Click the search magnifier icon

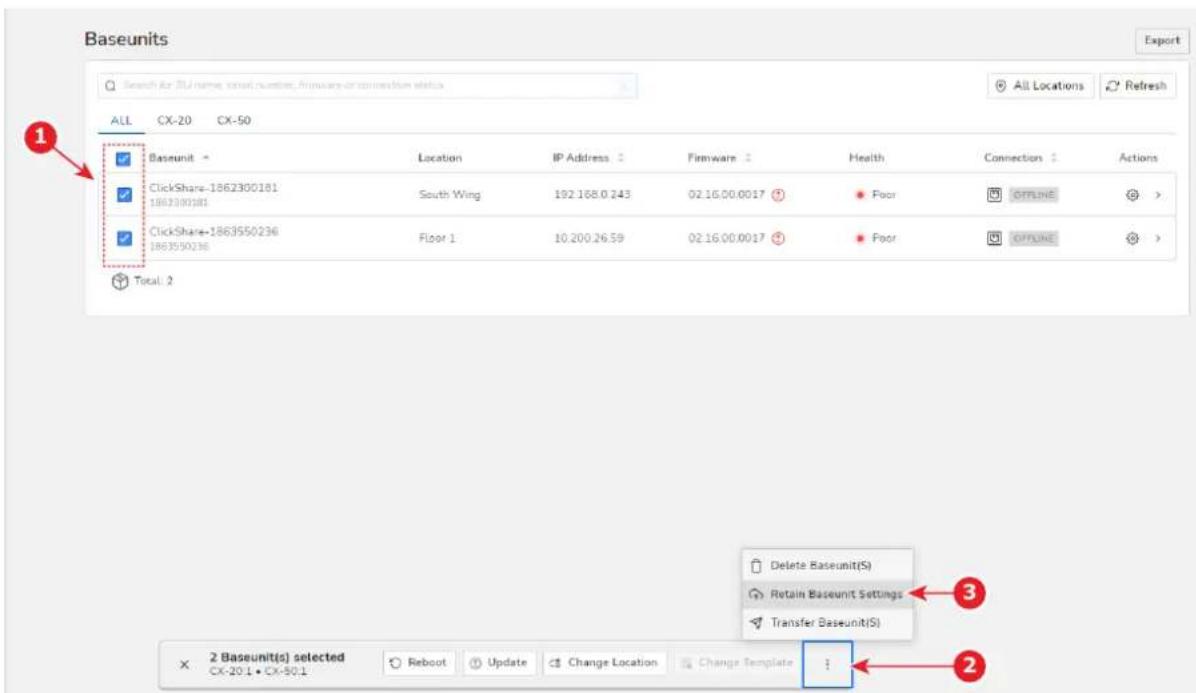[111, 85]
